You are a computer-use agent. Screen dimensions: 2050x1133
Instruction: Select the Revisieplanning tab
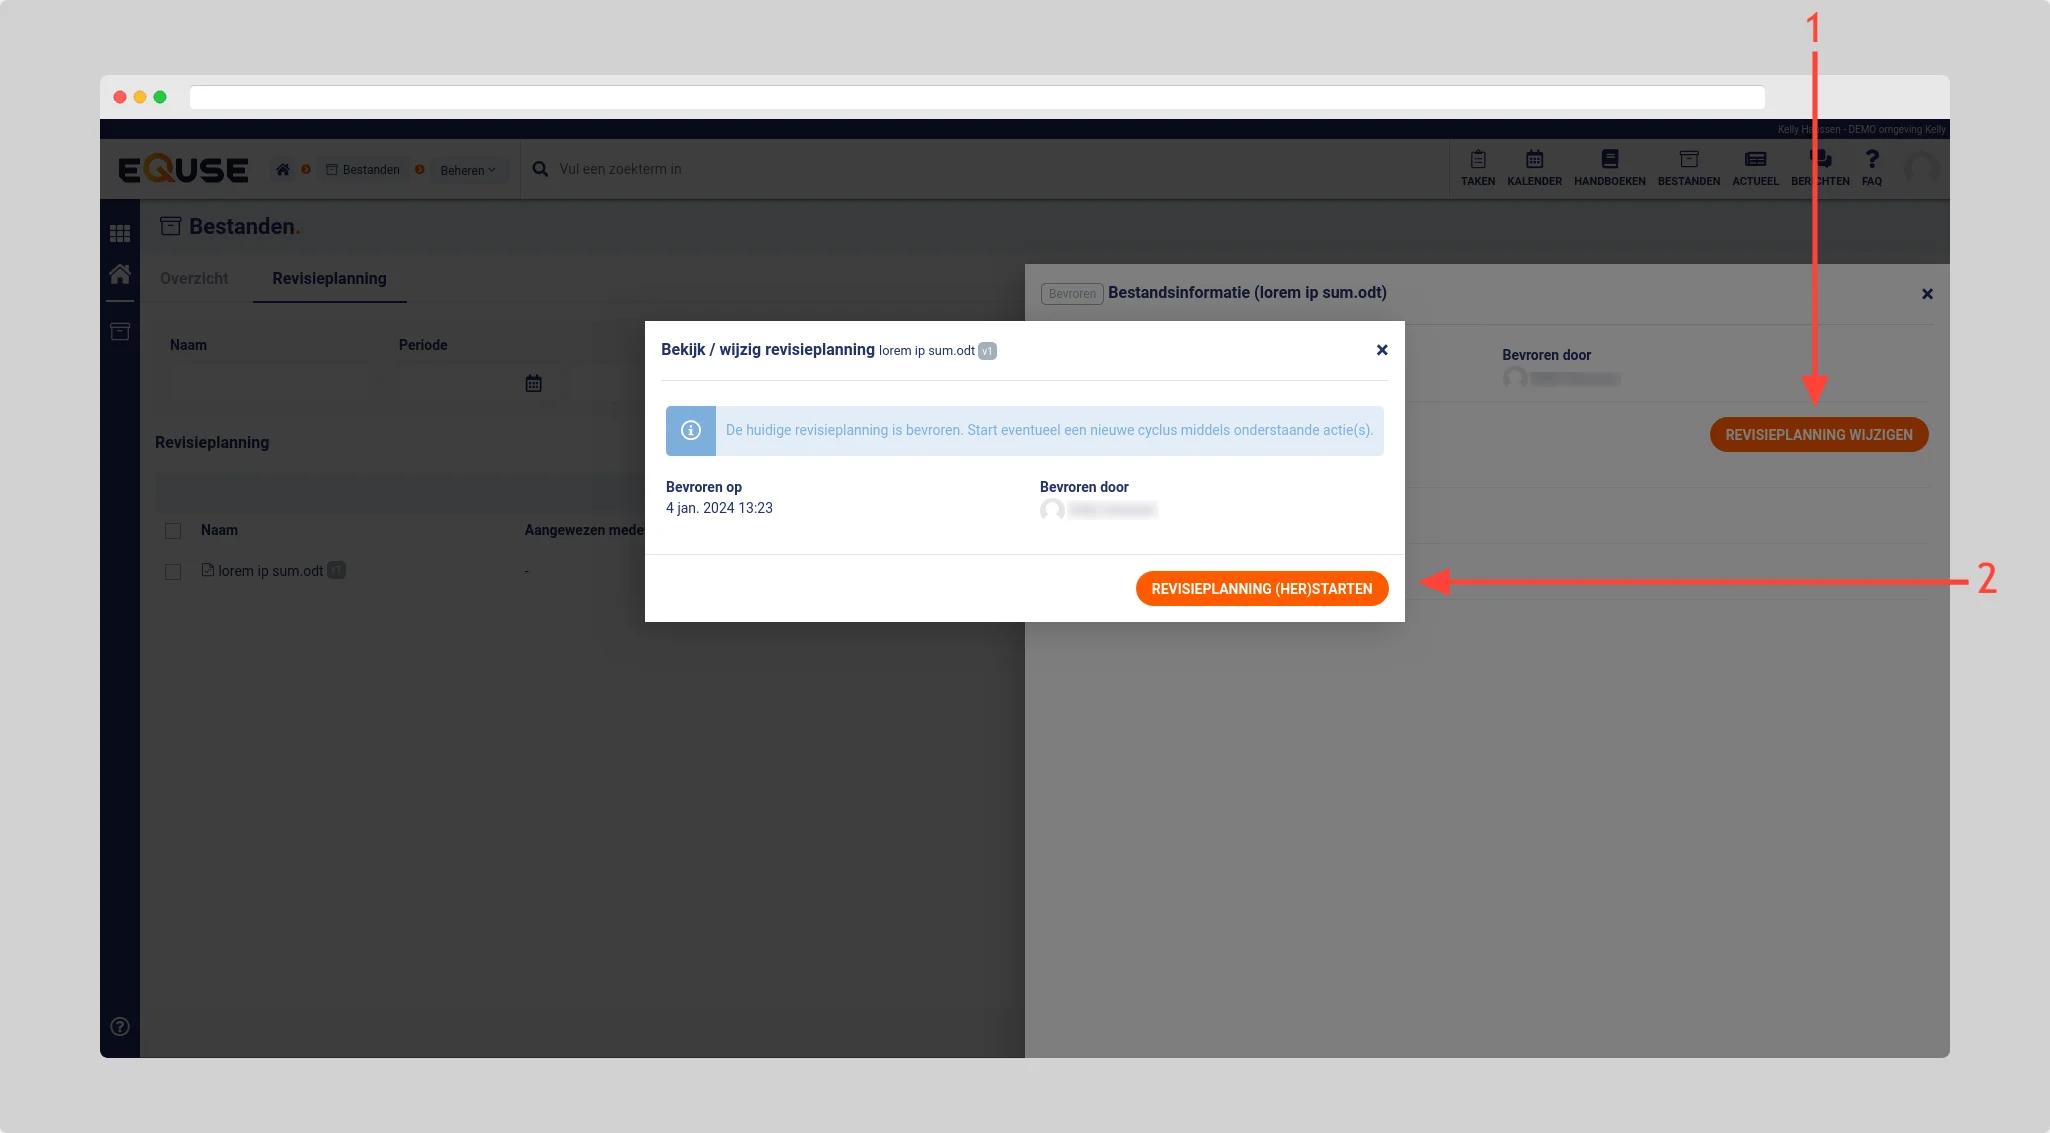[329, 279]
